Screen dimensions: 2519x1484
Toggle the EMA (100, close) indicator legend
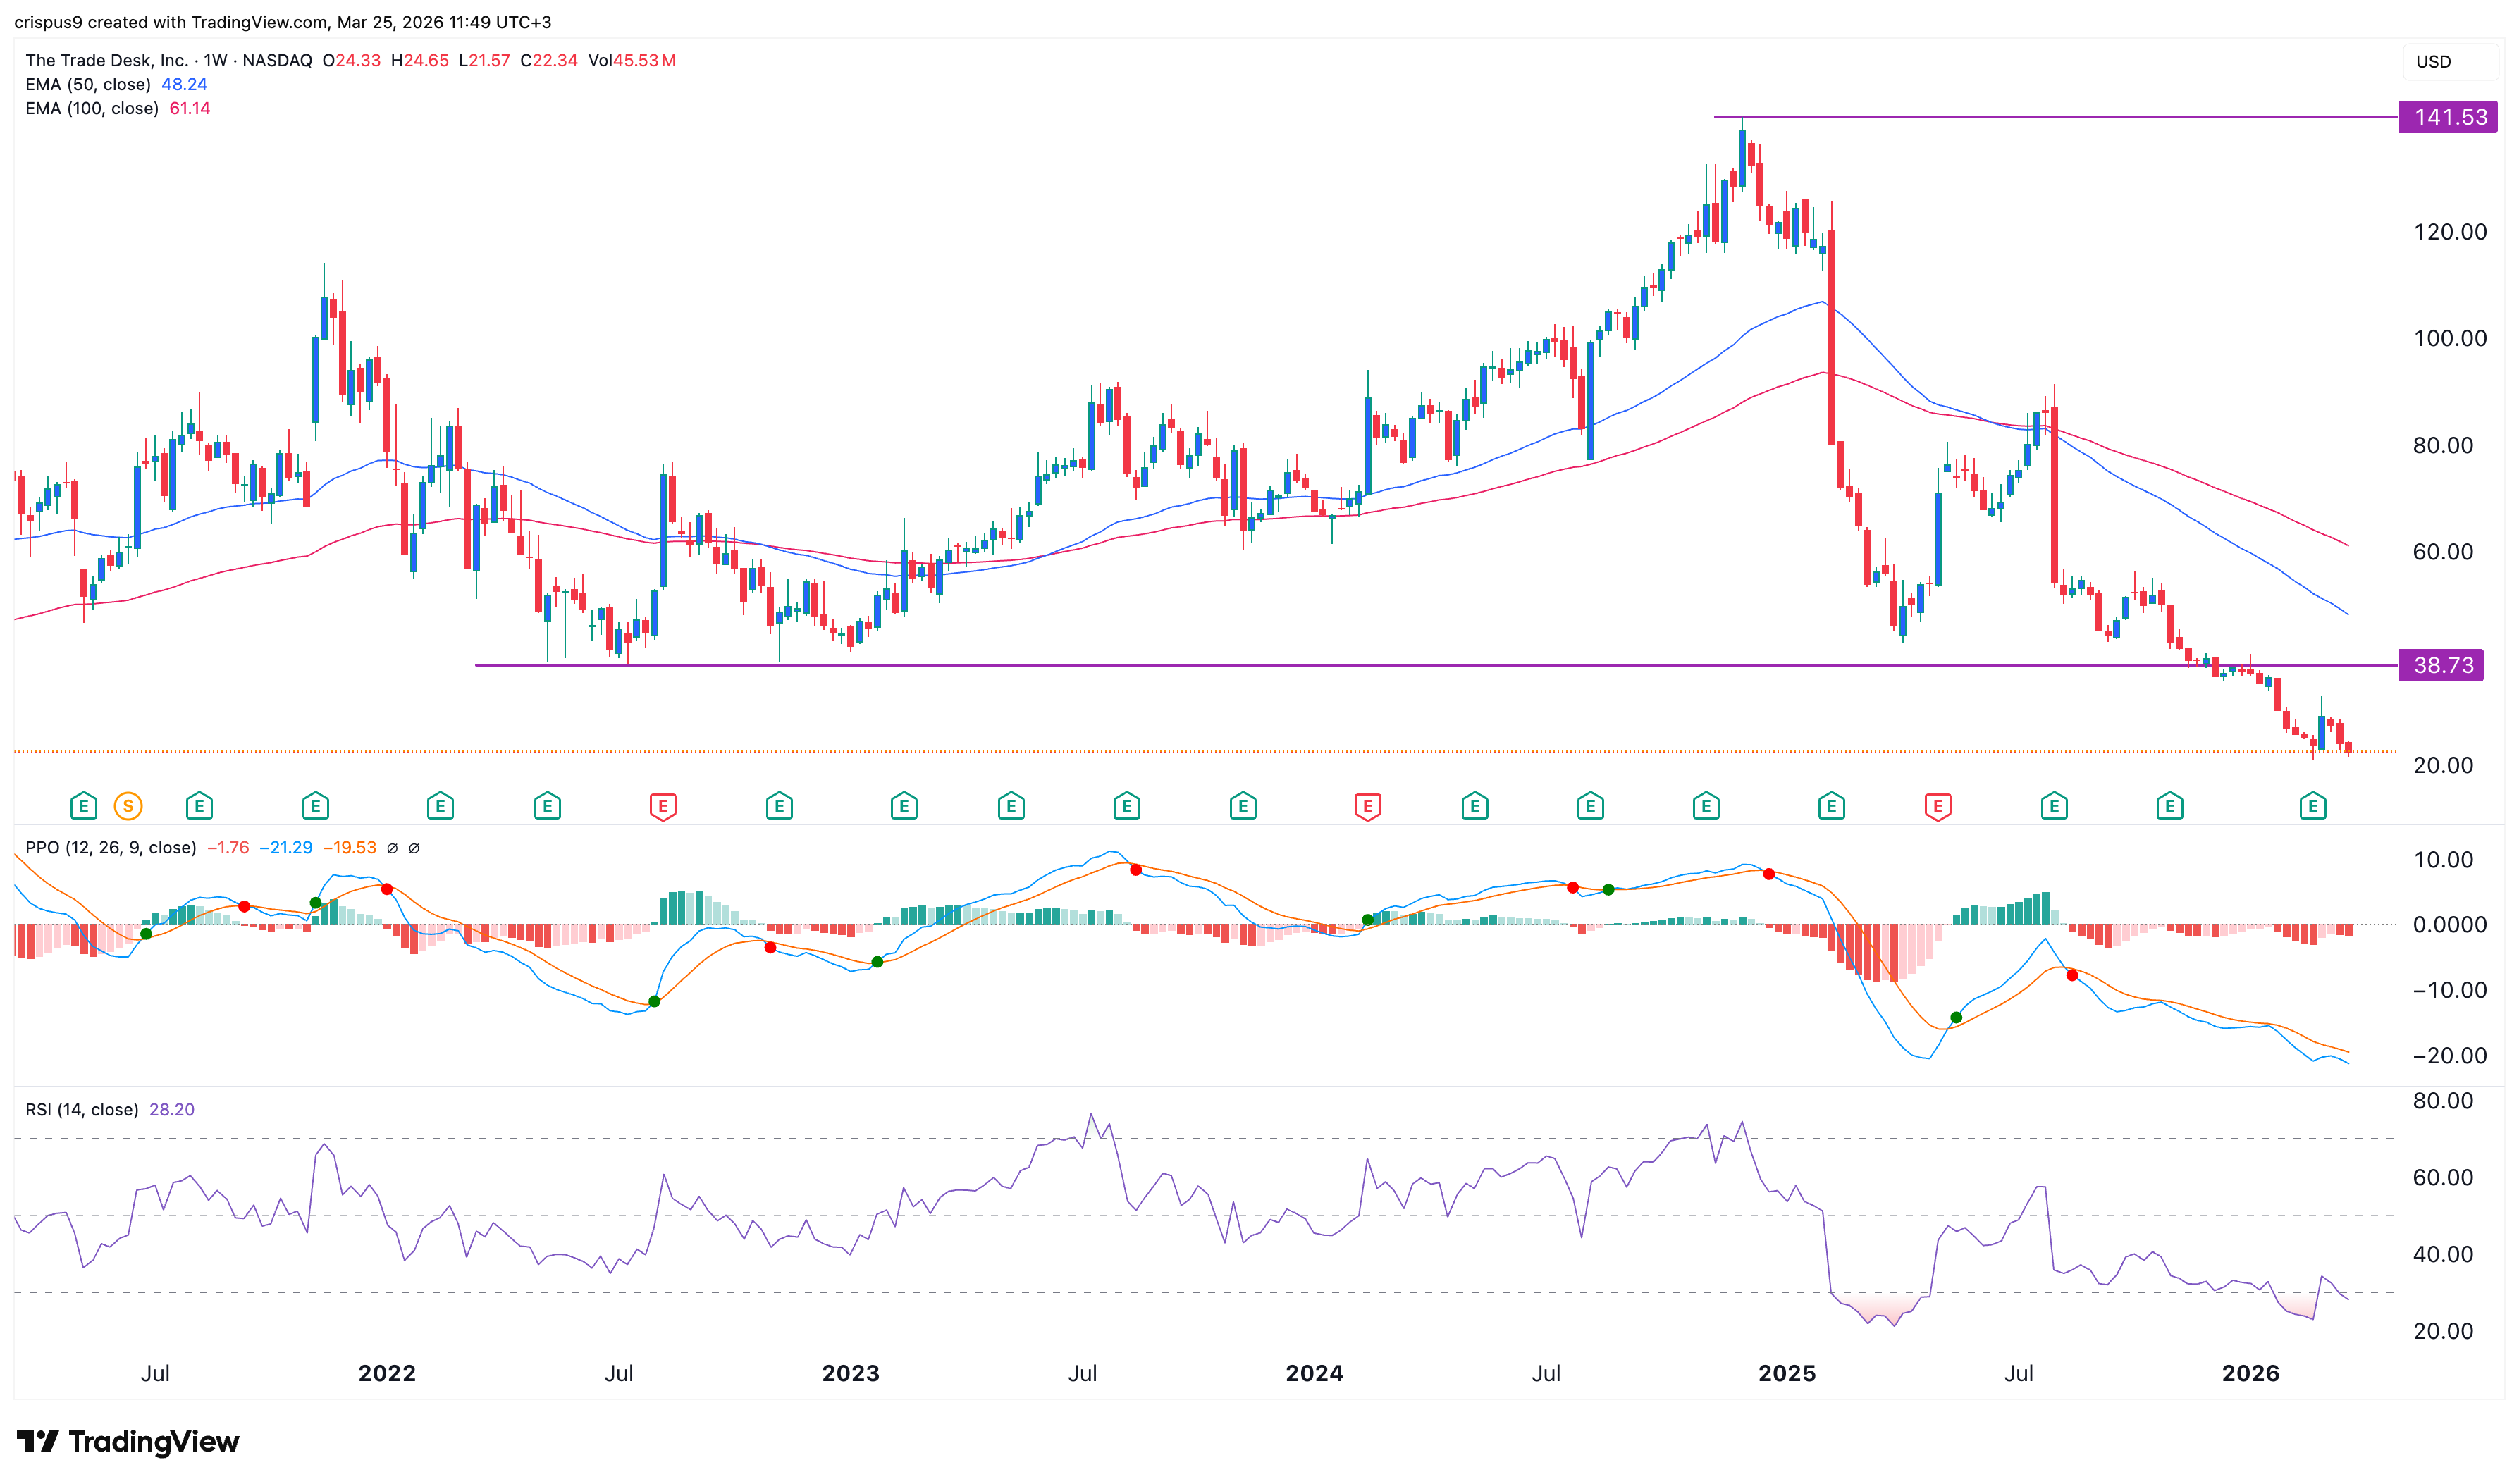pos(92,108)
